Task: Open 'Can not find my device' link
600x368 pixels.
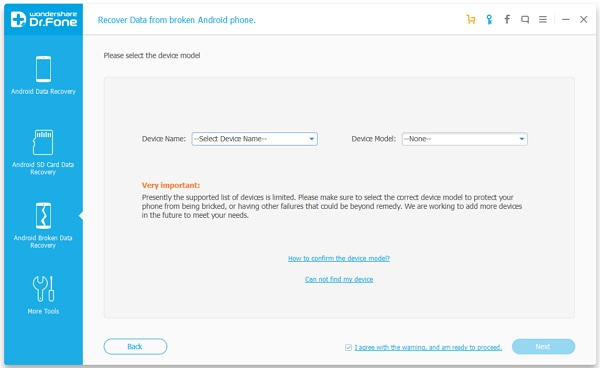Action: pos(339,279)
